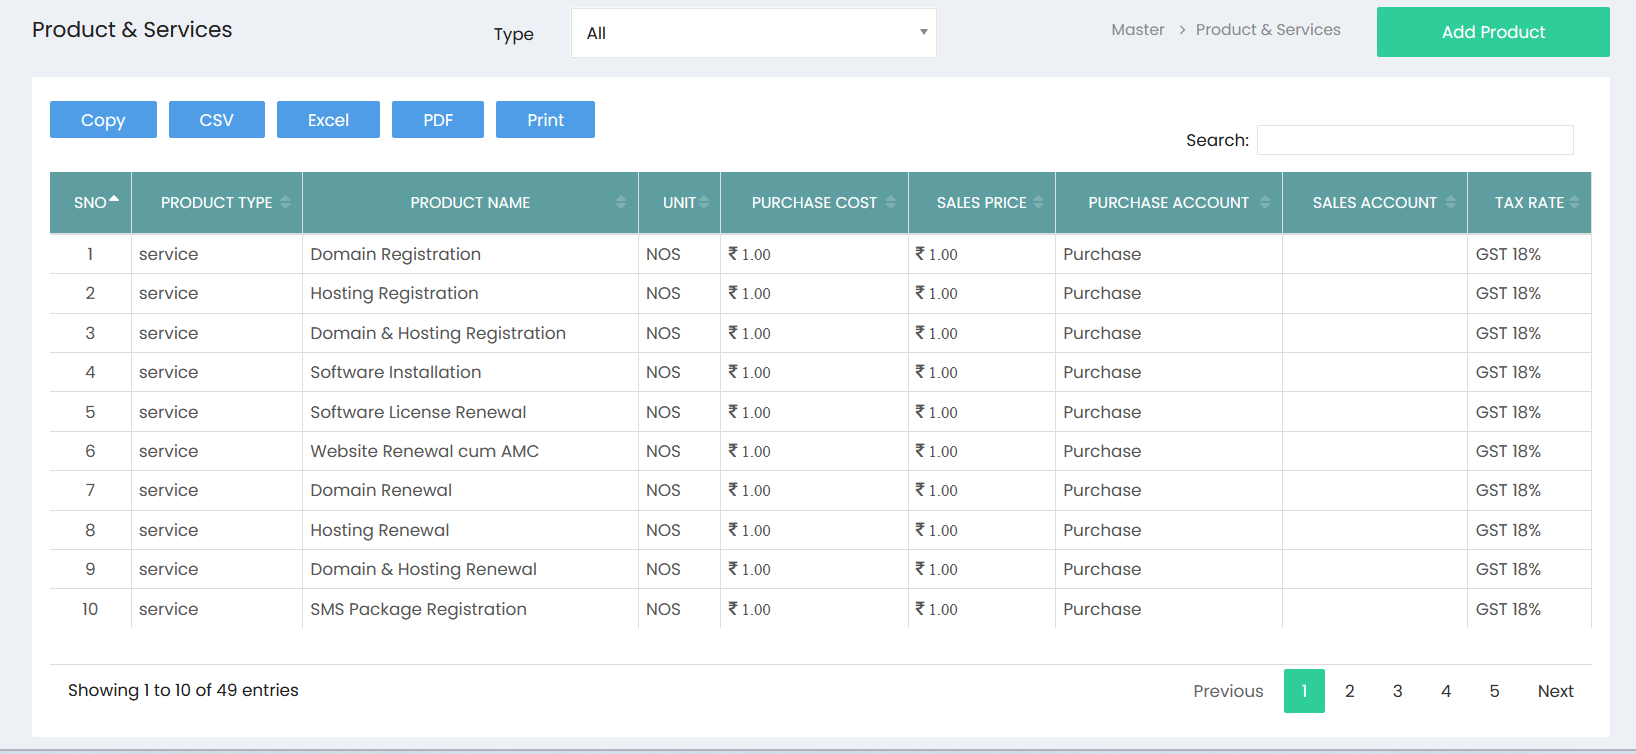Focus the Search input field

click(x=1415, y=140)
